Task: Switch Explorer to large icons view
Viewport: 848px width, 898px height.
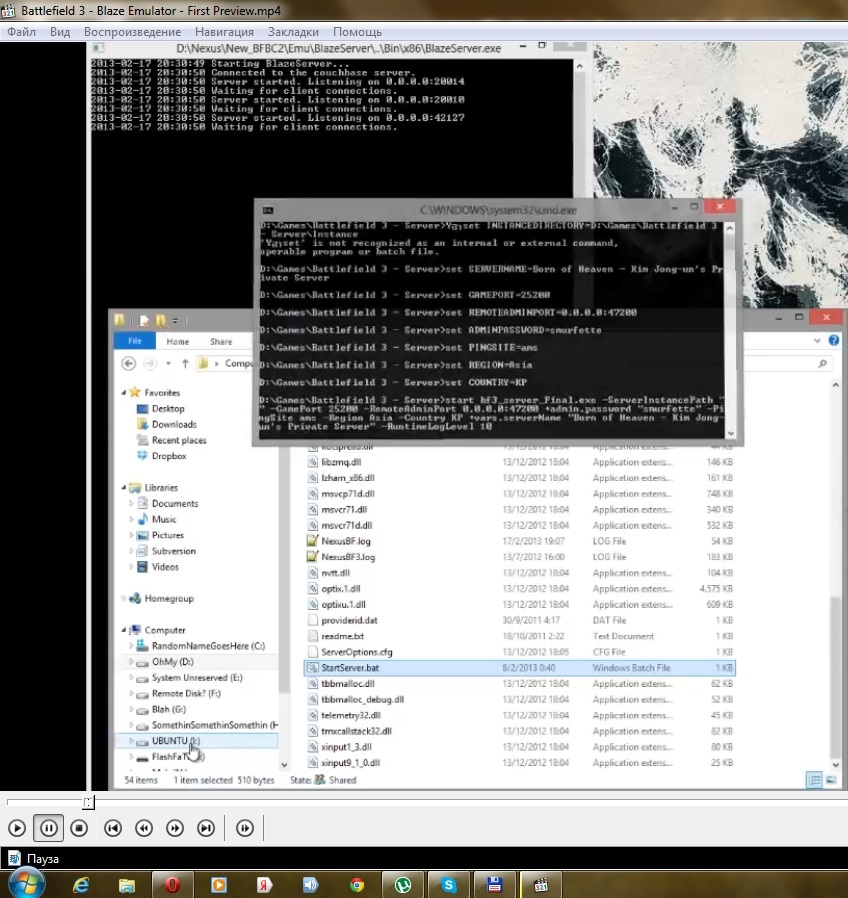Action: coord(831,780)
